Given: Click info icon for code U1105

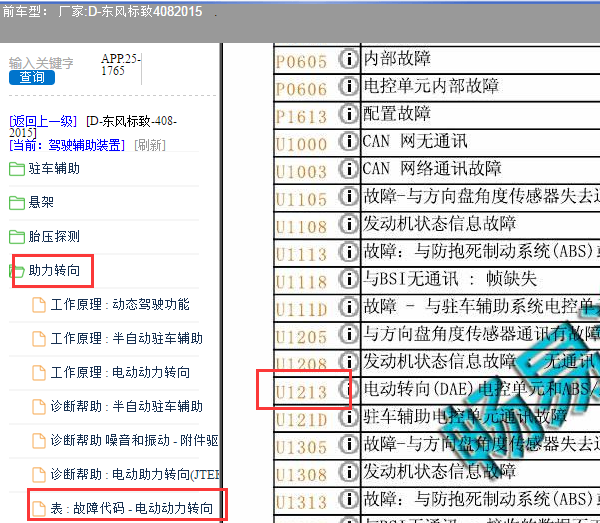Looking at the screenshot, I should click(348, 196).
